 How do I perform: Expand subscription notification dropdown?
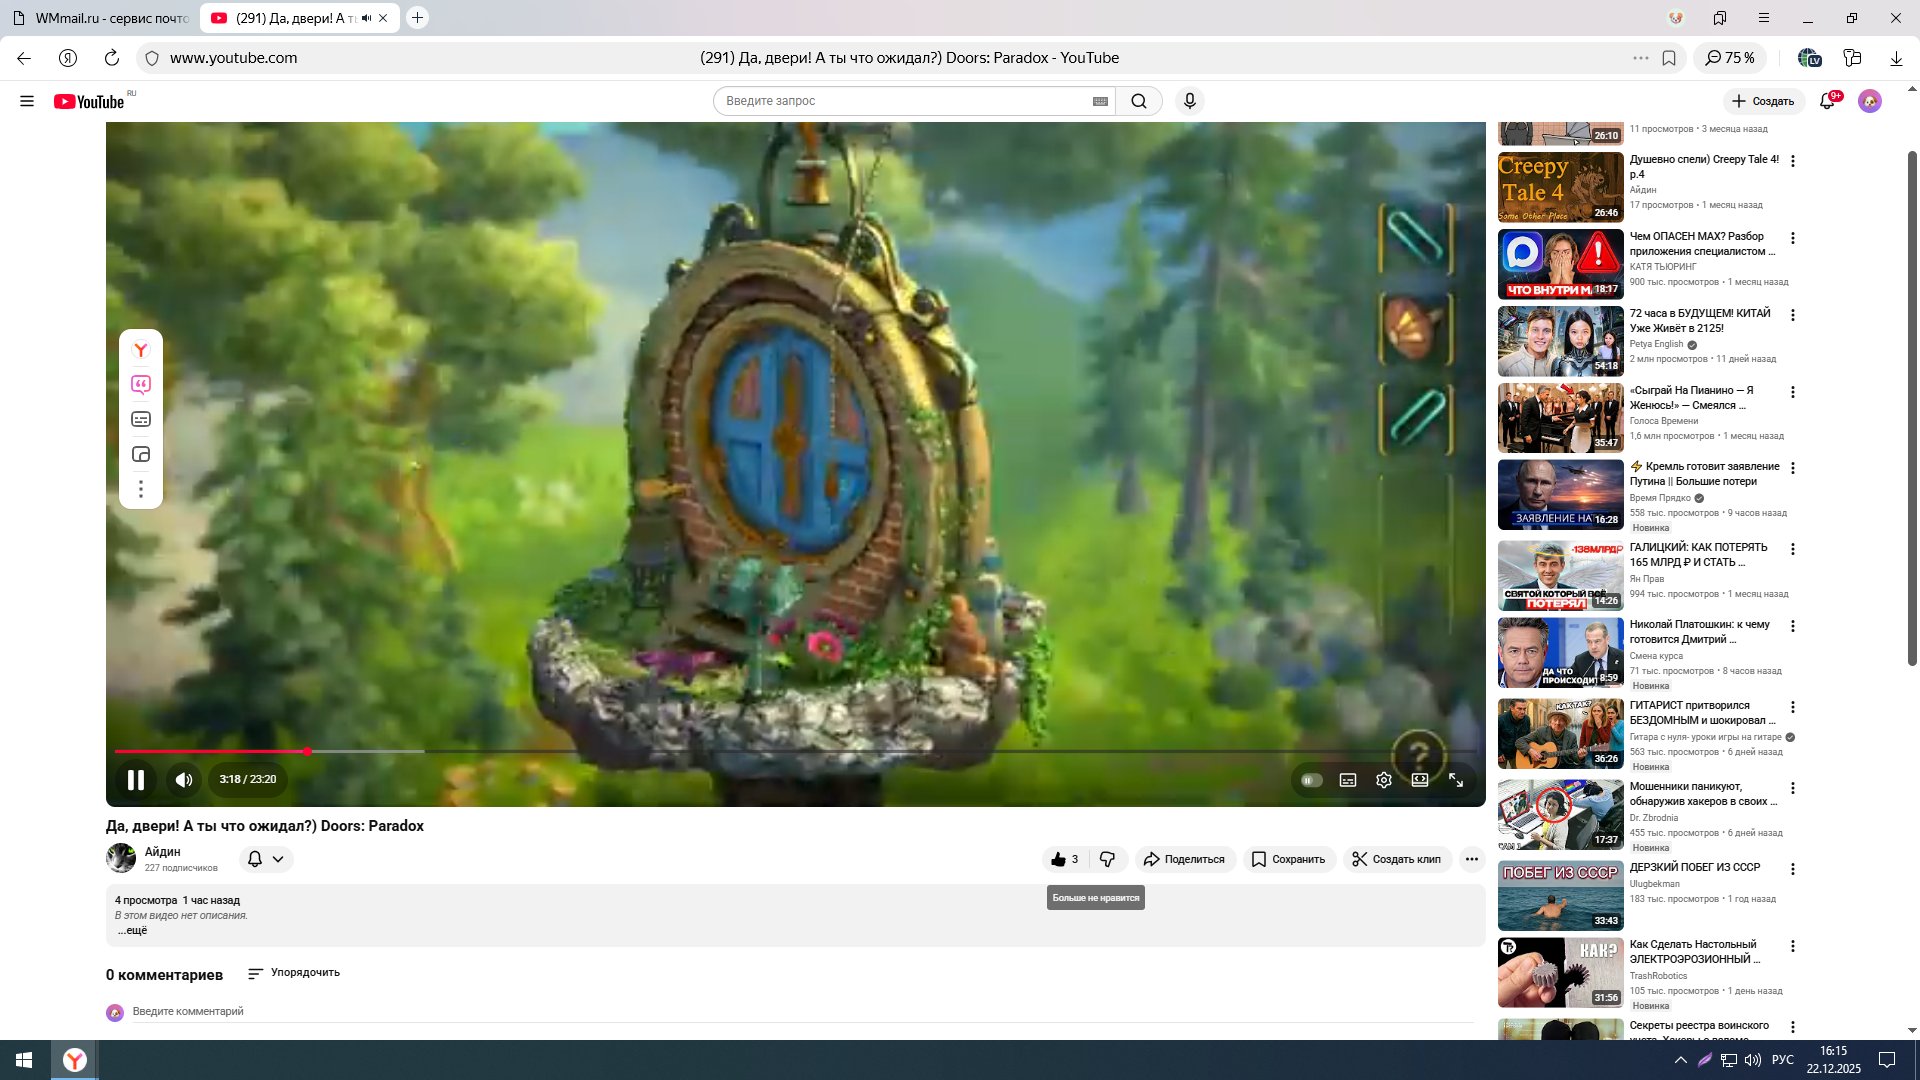266,859
